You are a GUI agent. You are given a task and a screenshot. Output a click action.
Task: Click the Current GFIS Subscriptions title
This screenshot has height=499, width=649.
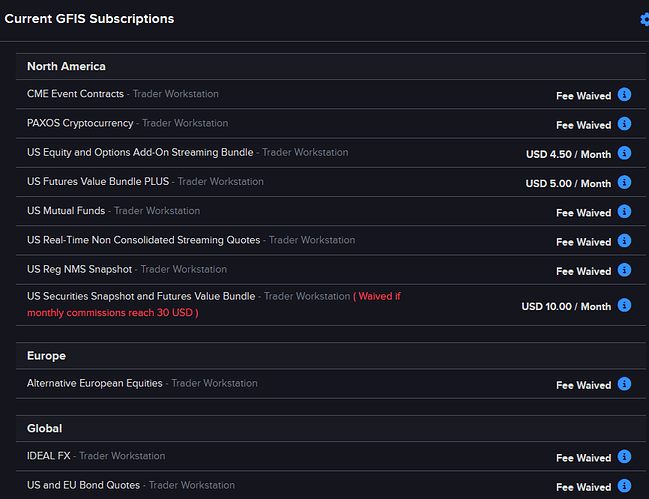click(x=89, y=19)
